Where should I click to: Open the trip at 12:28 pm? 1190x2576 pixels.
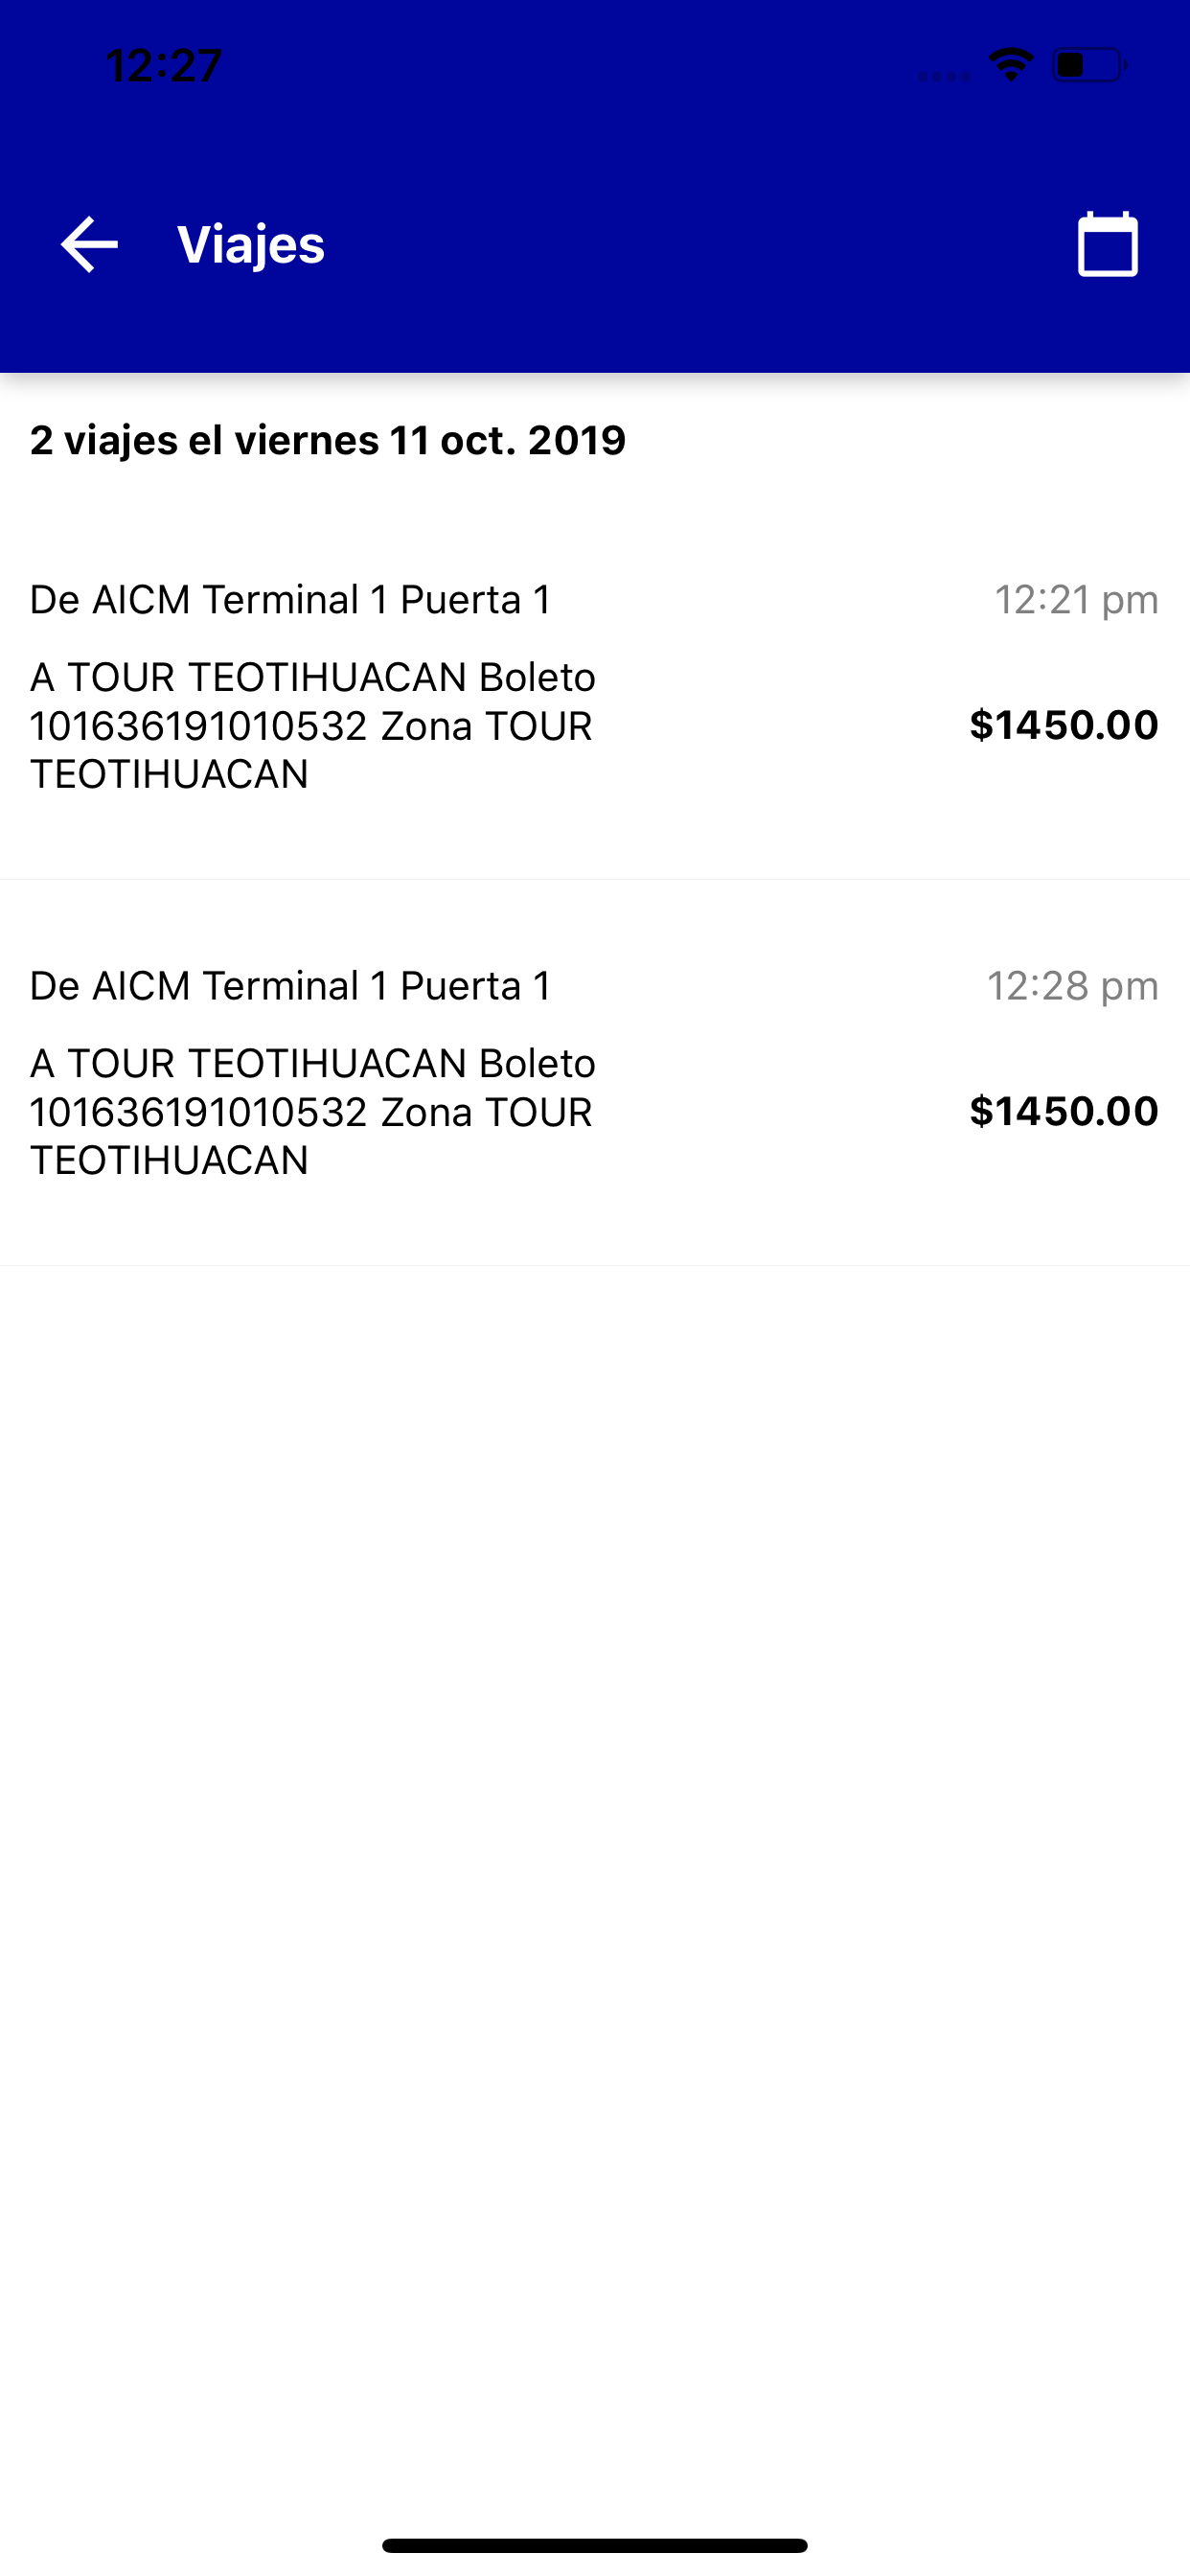(595, 1073)
